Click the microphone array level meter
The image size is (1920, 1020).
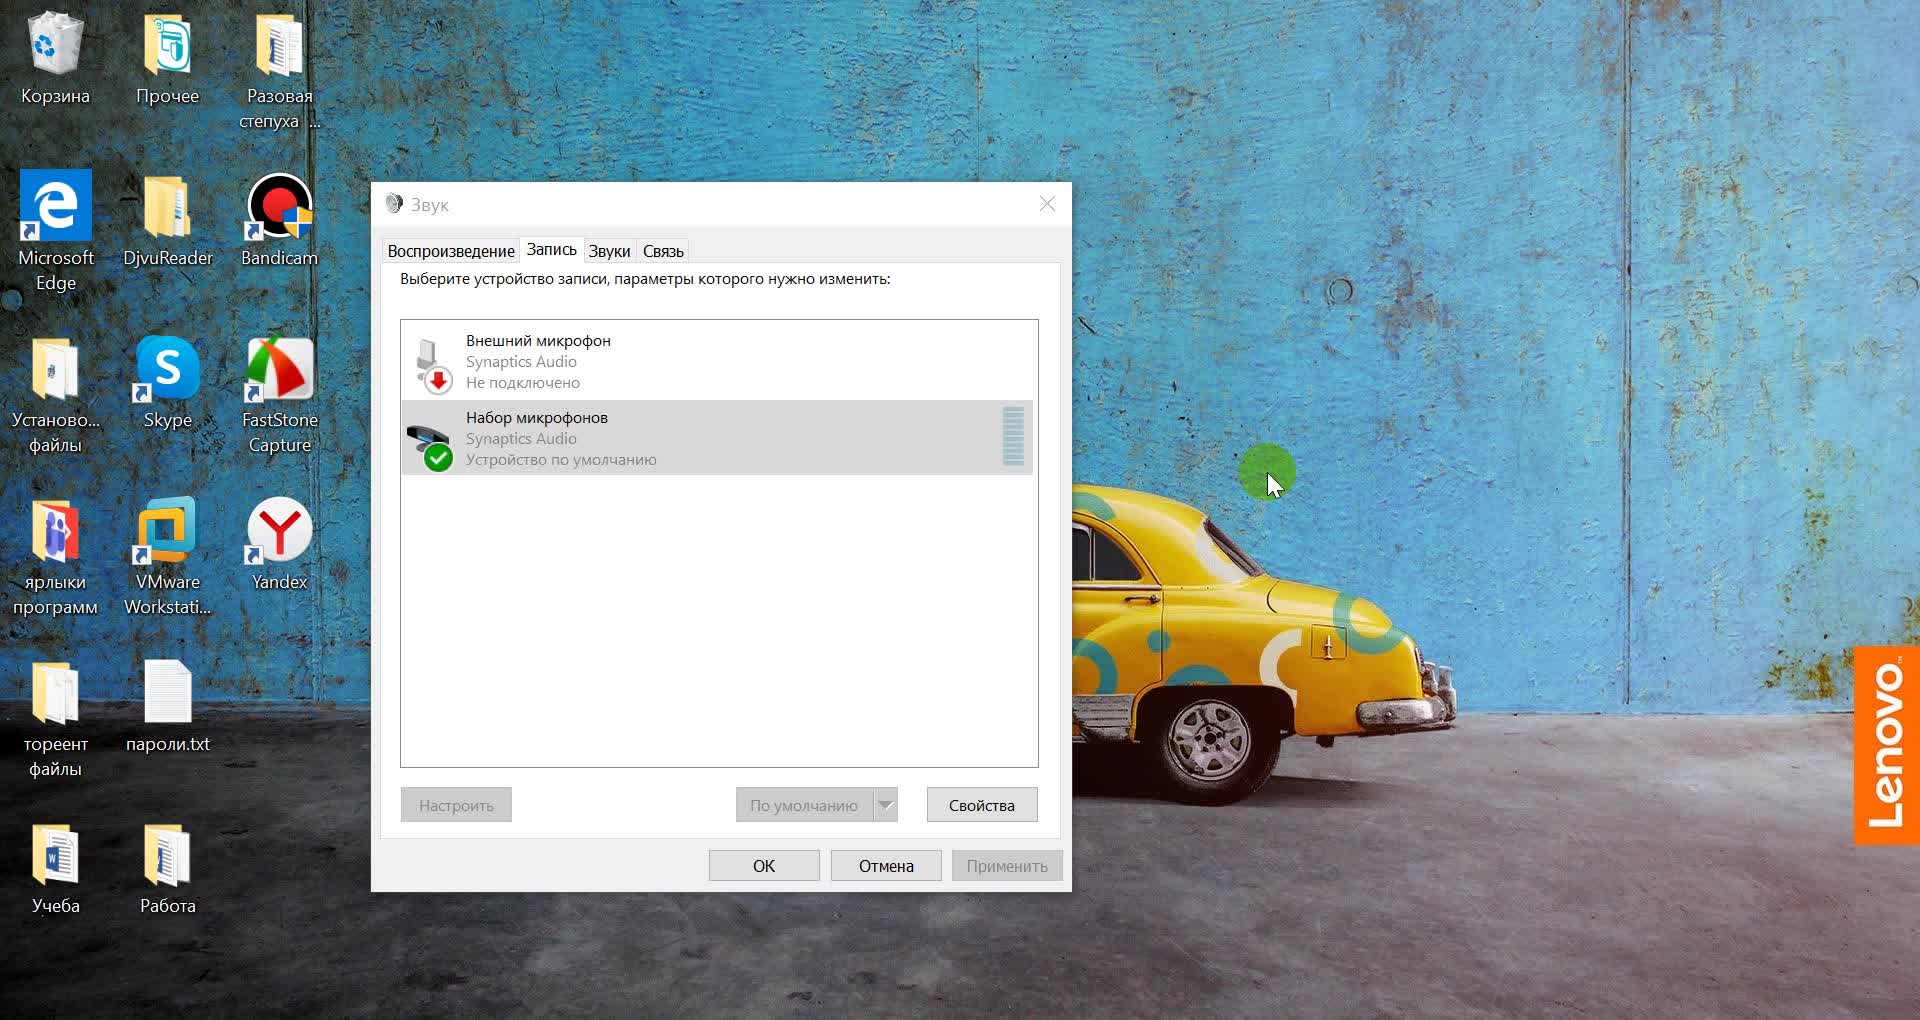1013,437
